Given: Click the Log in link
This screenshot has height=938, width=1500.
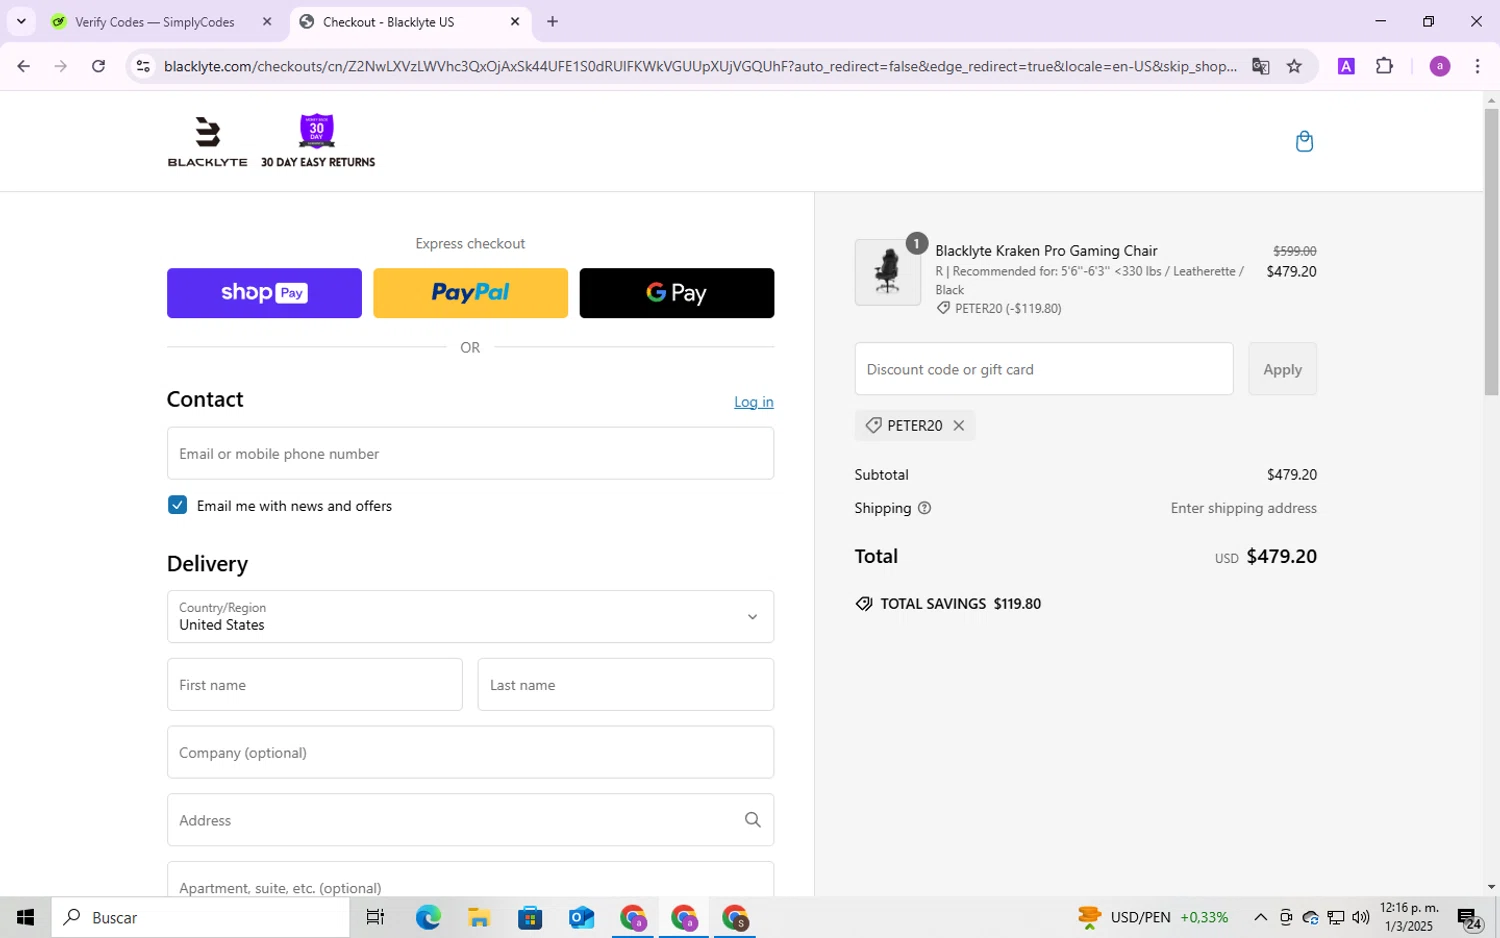Looking at the screenshot, I should (x=754, y=402).
